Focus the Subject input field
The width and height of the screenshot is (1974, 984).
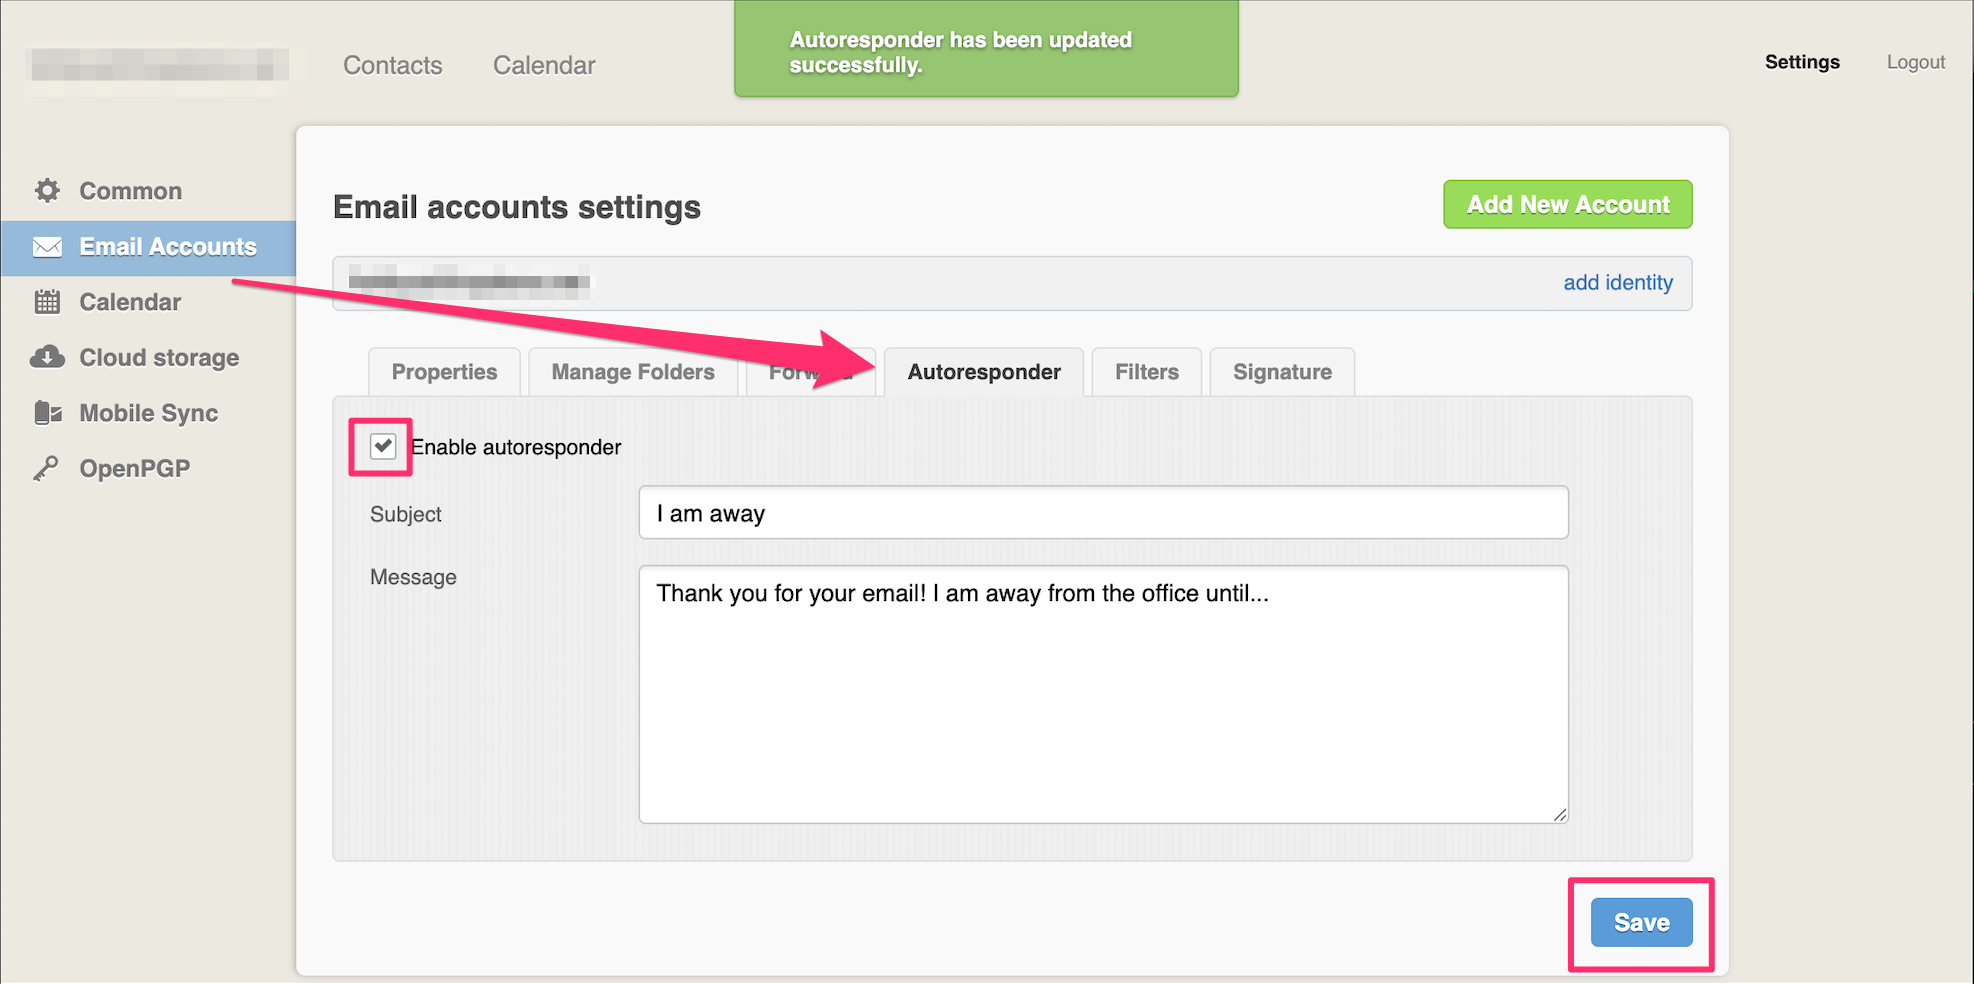tap(1103, 513)
